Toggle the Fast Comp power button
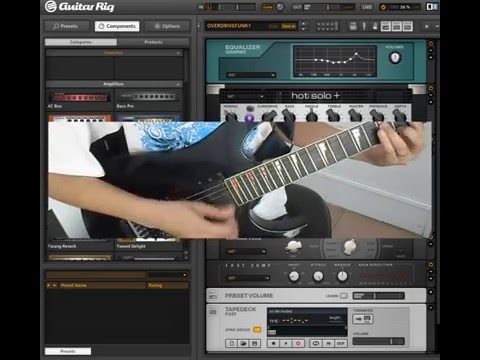Viewport: 480px width, 360px height. [x=431, y=265]
